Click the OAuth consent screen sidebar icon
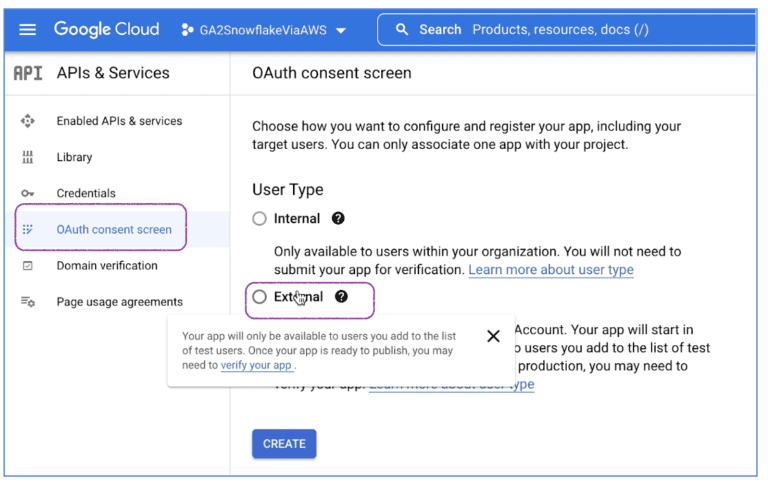Screen dimensions: 768x485 (x=27, y=229)
